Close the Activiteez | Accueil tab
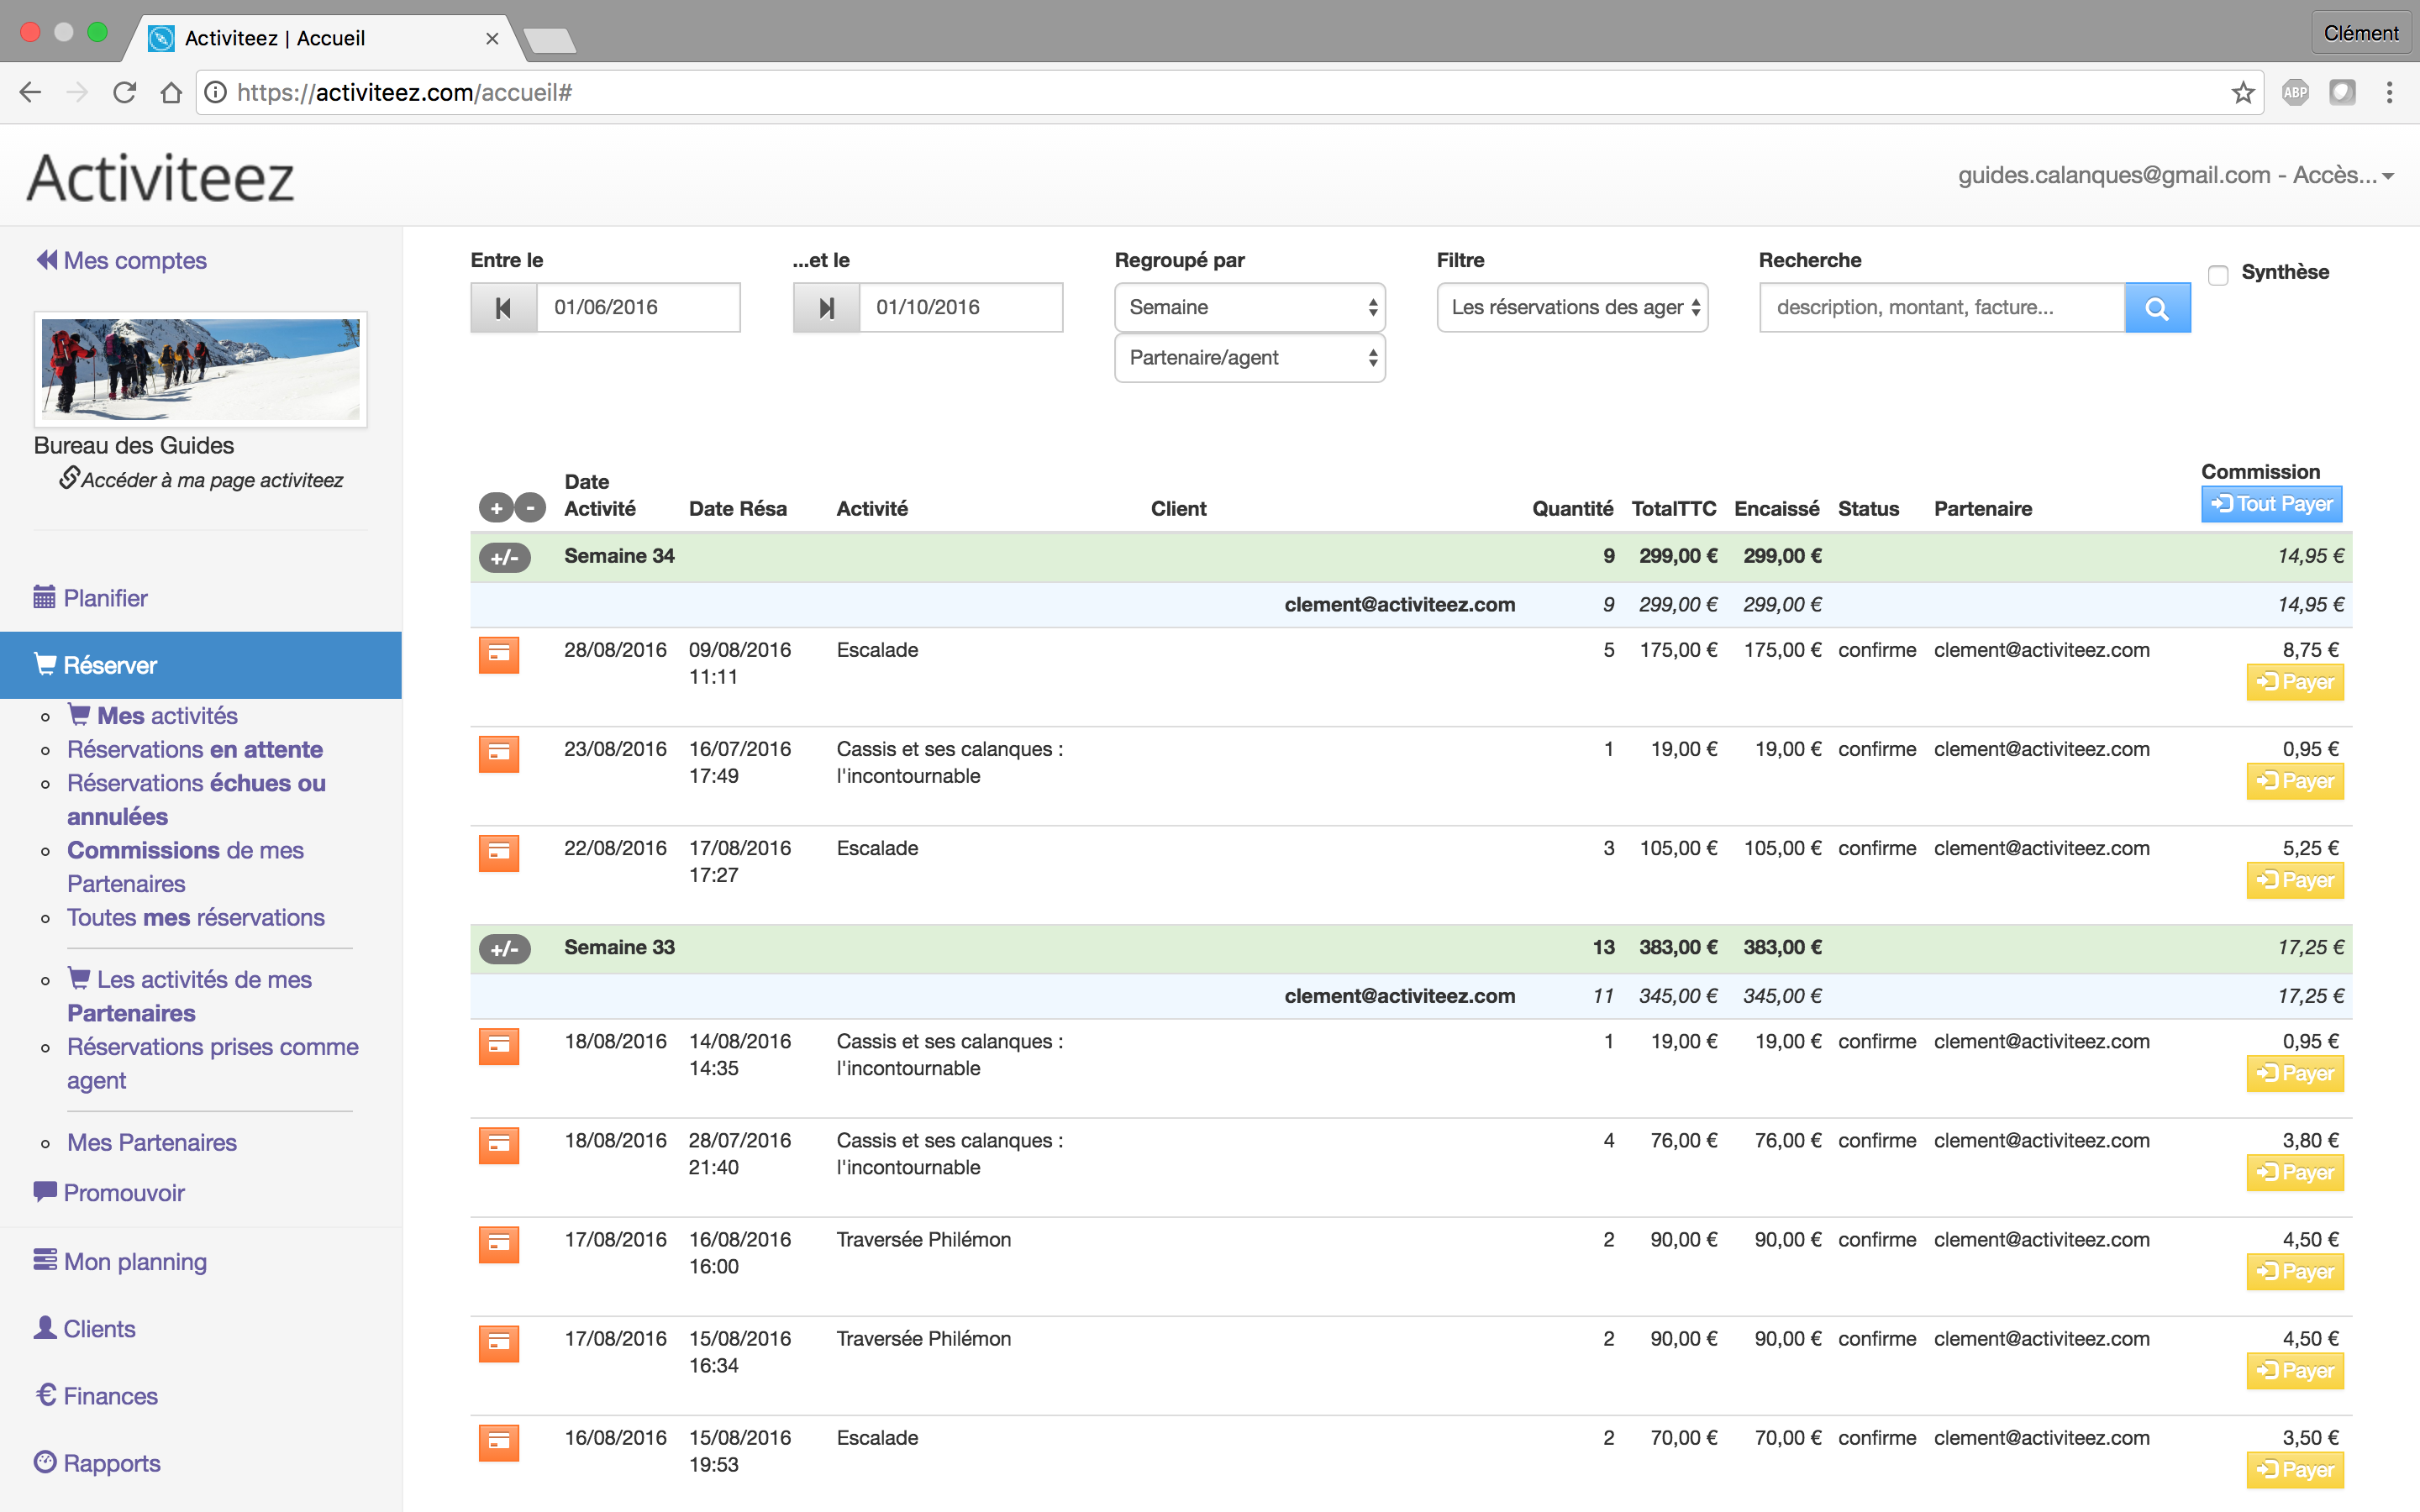 [492, 38]
